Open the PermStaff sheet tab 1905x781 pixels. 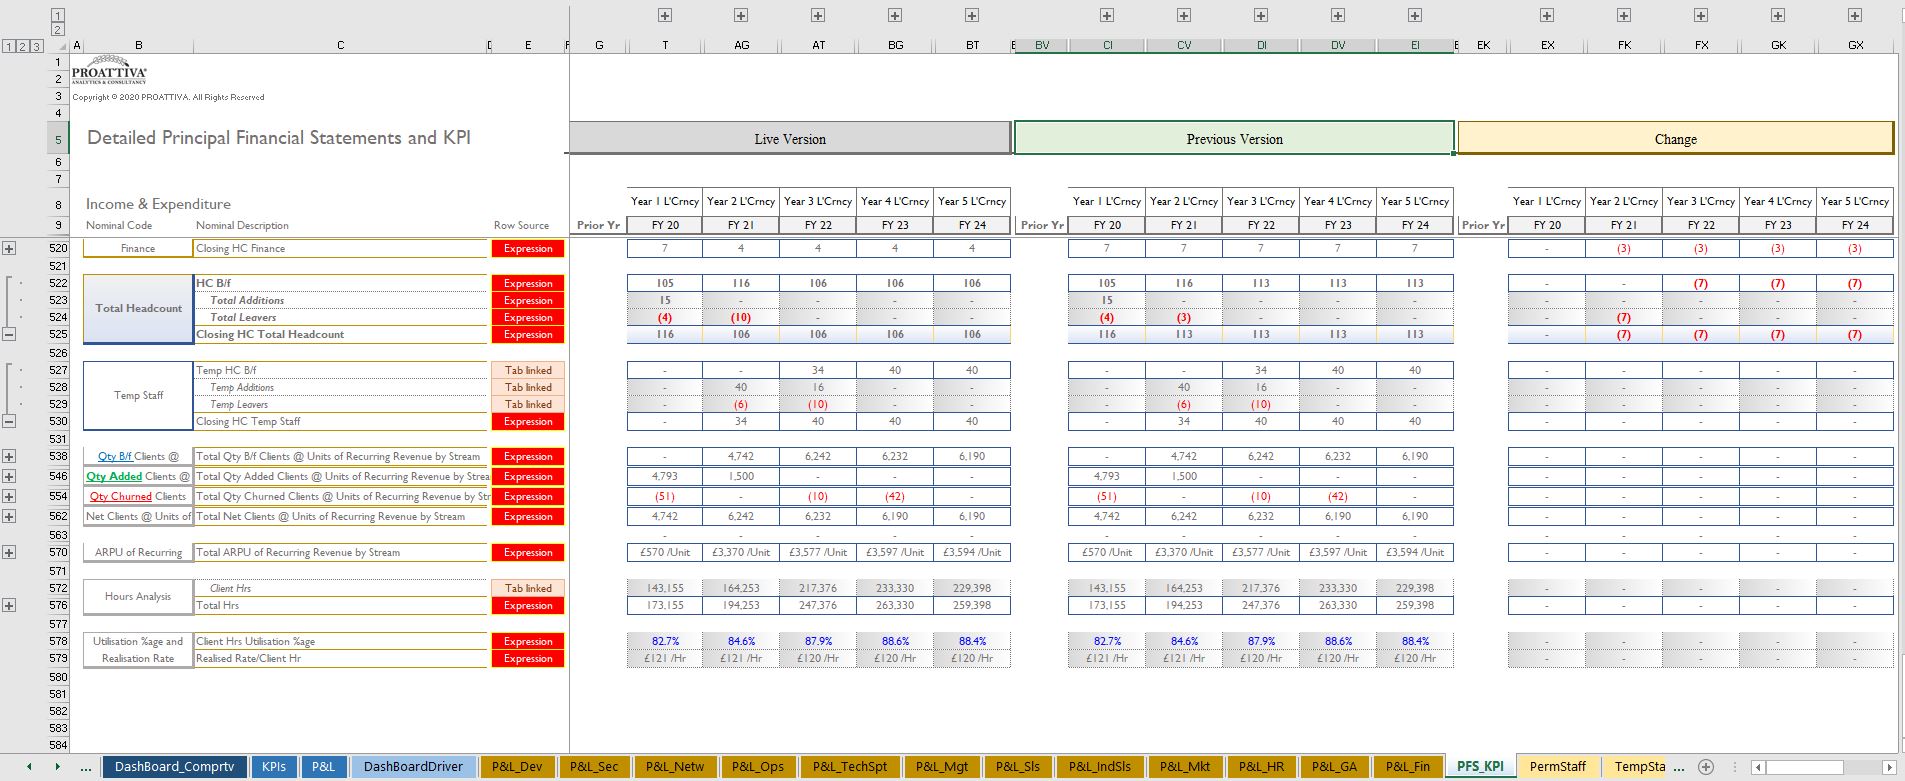(1557, 767)
